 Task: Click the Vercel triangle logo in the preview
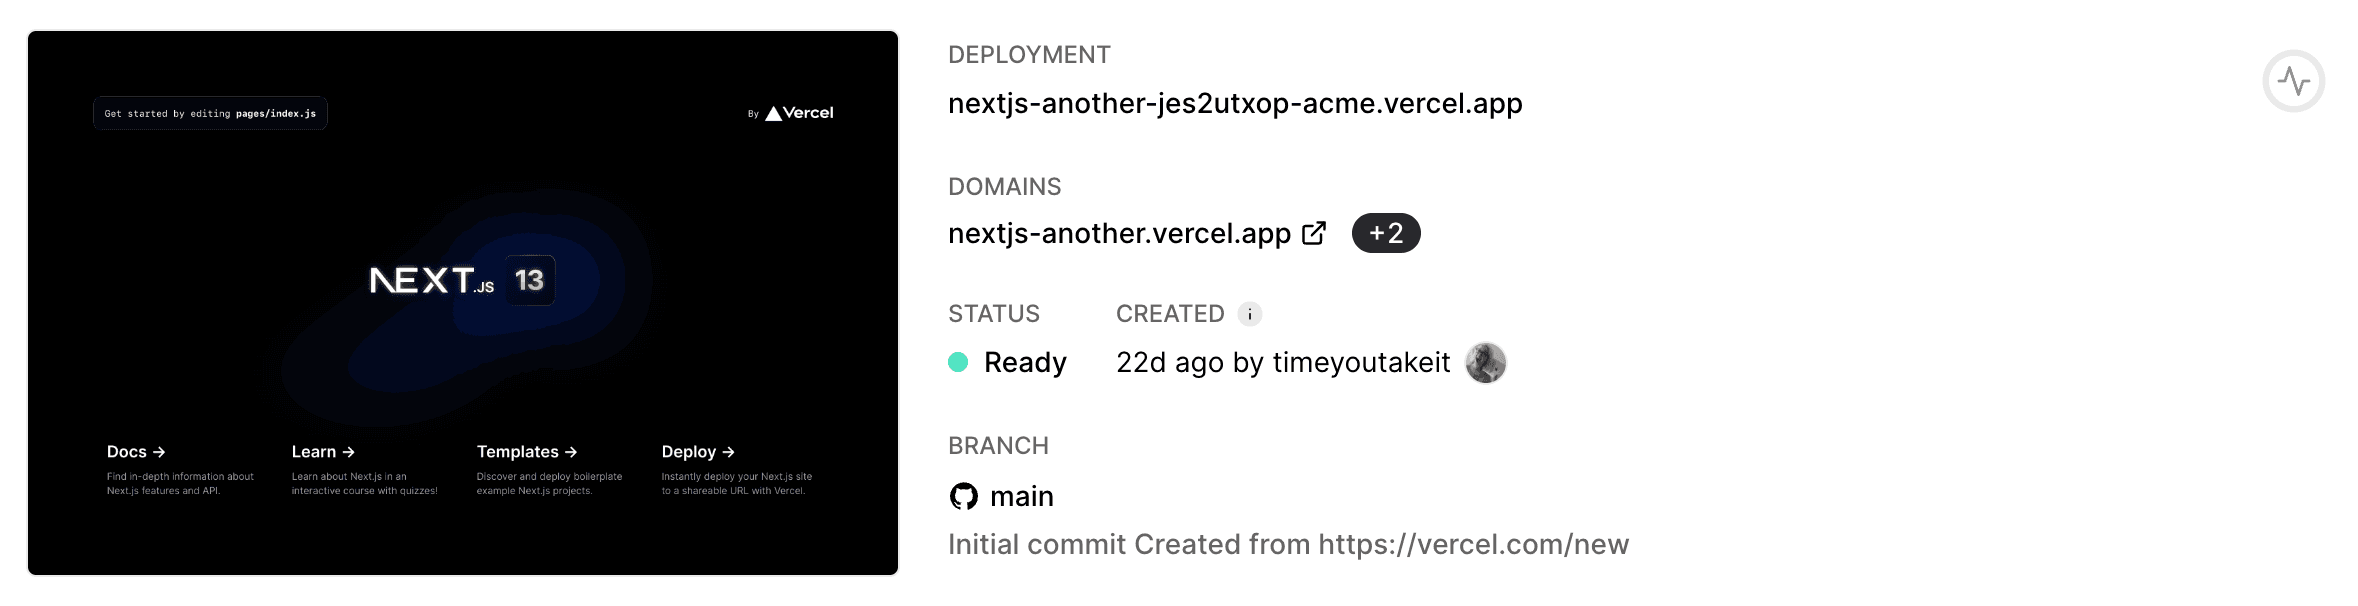coord(774,114)
